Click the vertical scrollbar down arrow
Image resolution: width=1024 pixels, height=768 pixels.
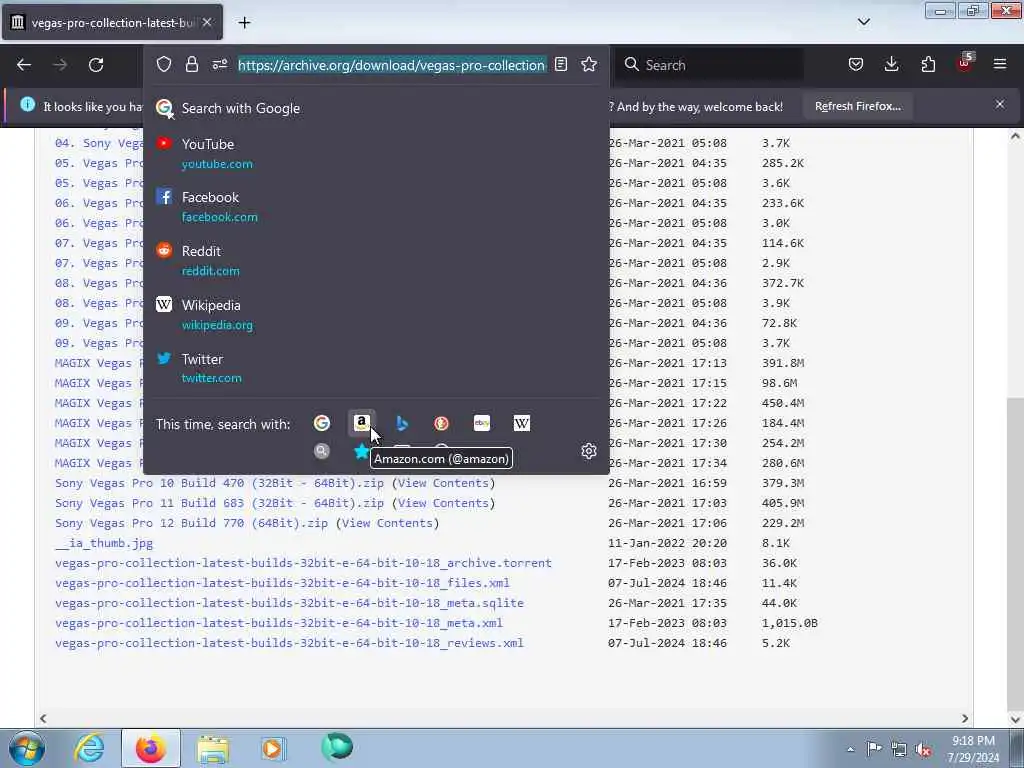(x=1016, y=718)
